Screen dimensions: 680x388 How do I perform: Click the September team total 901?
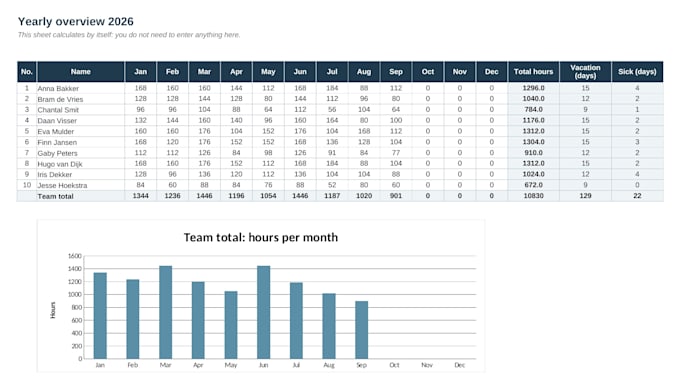pyautogui.click(x=396, y=196)
